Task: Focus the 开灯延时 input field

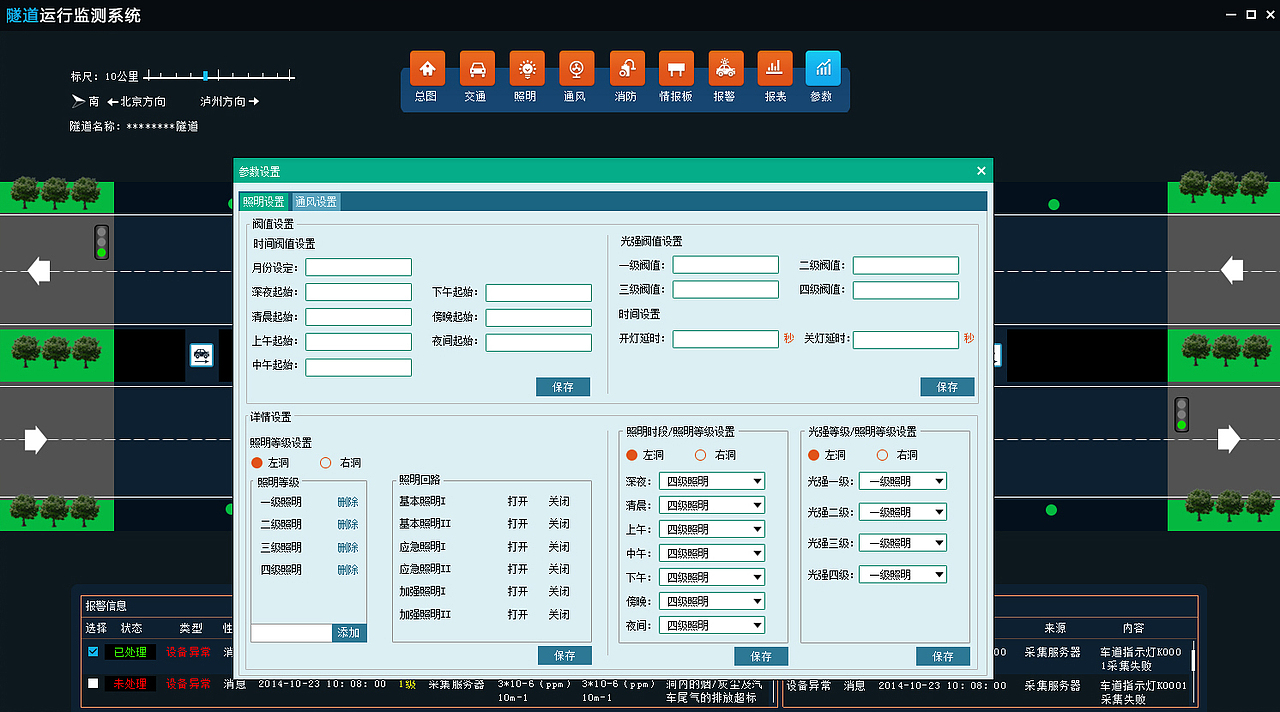Action: pos(726,339)
